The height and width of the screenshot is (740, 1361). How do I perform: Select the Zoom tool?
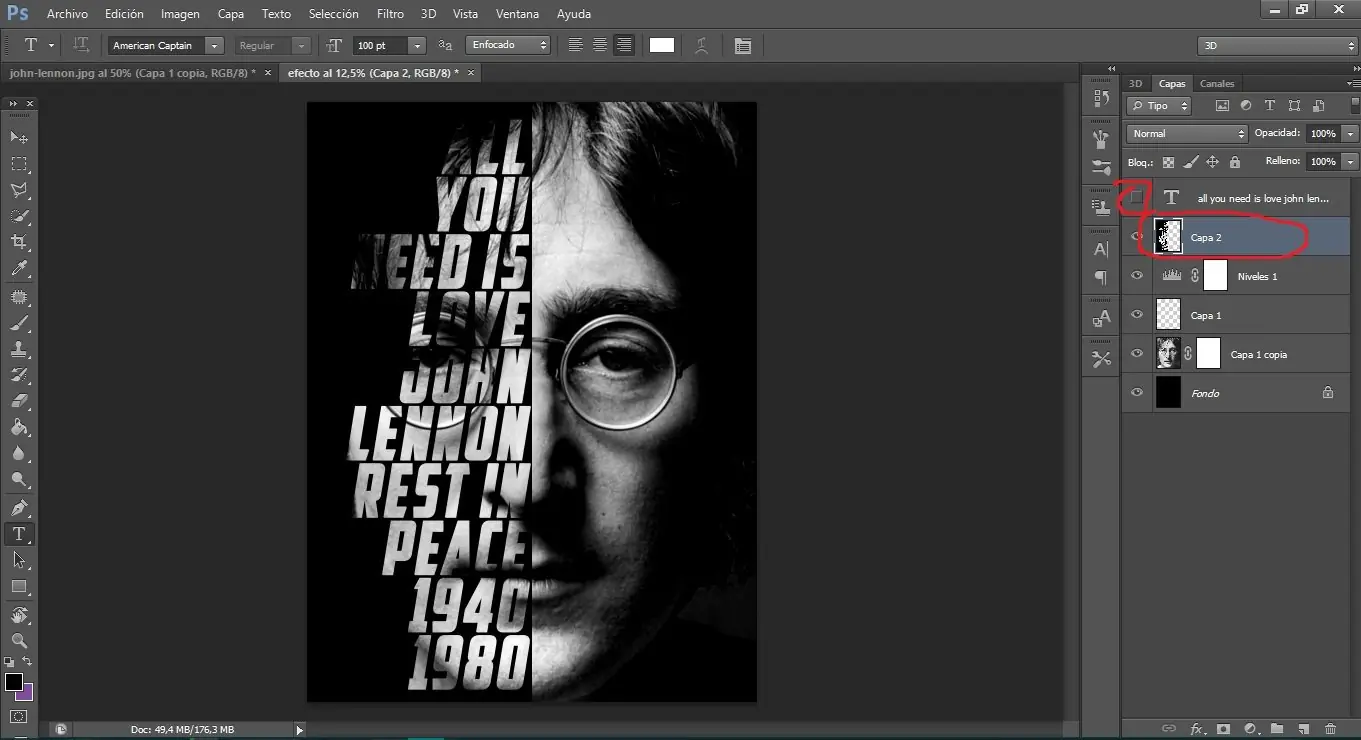pyautogui.click(x=18, y=641)
